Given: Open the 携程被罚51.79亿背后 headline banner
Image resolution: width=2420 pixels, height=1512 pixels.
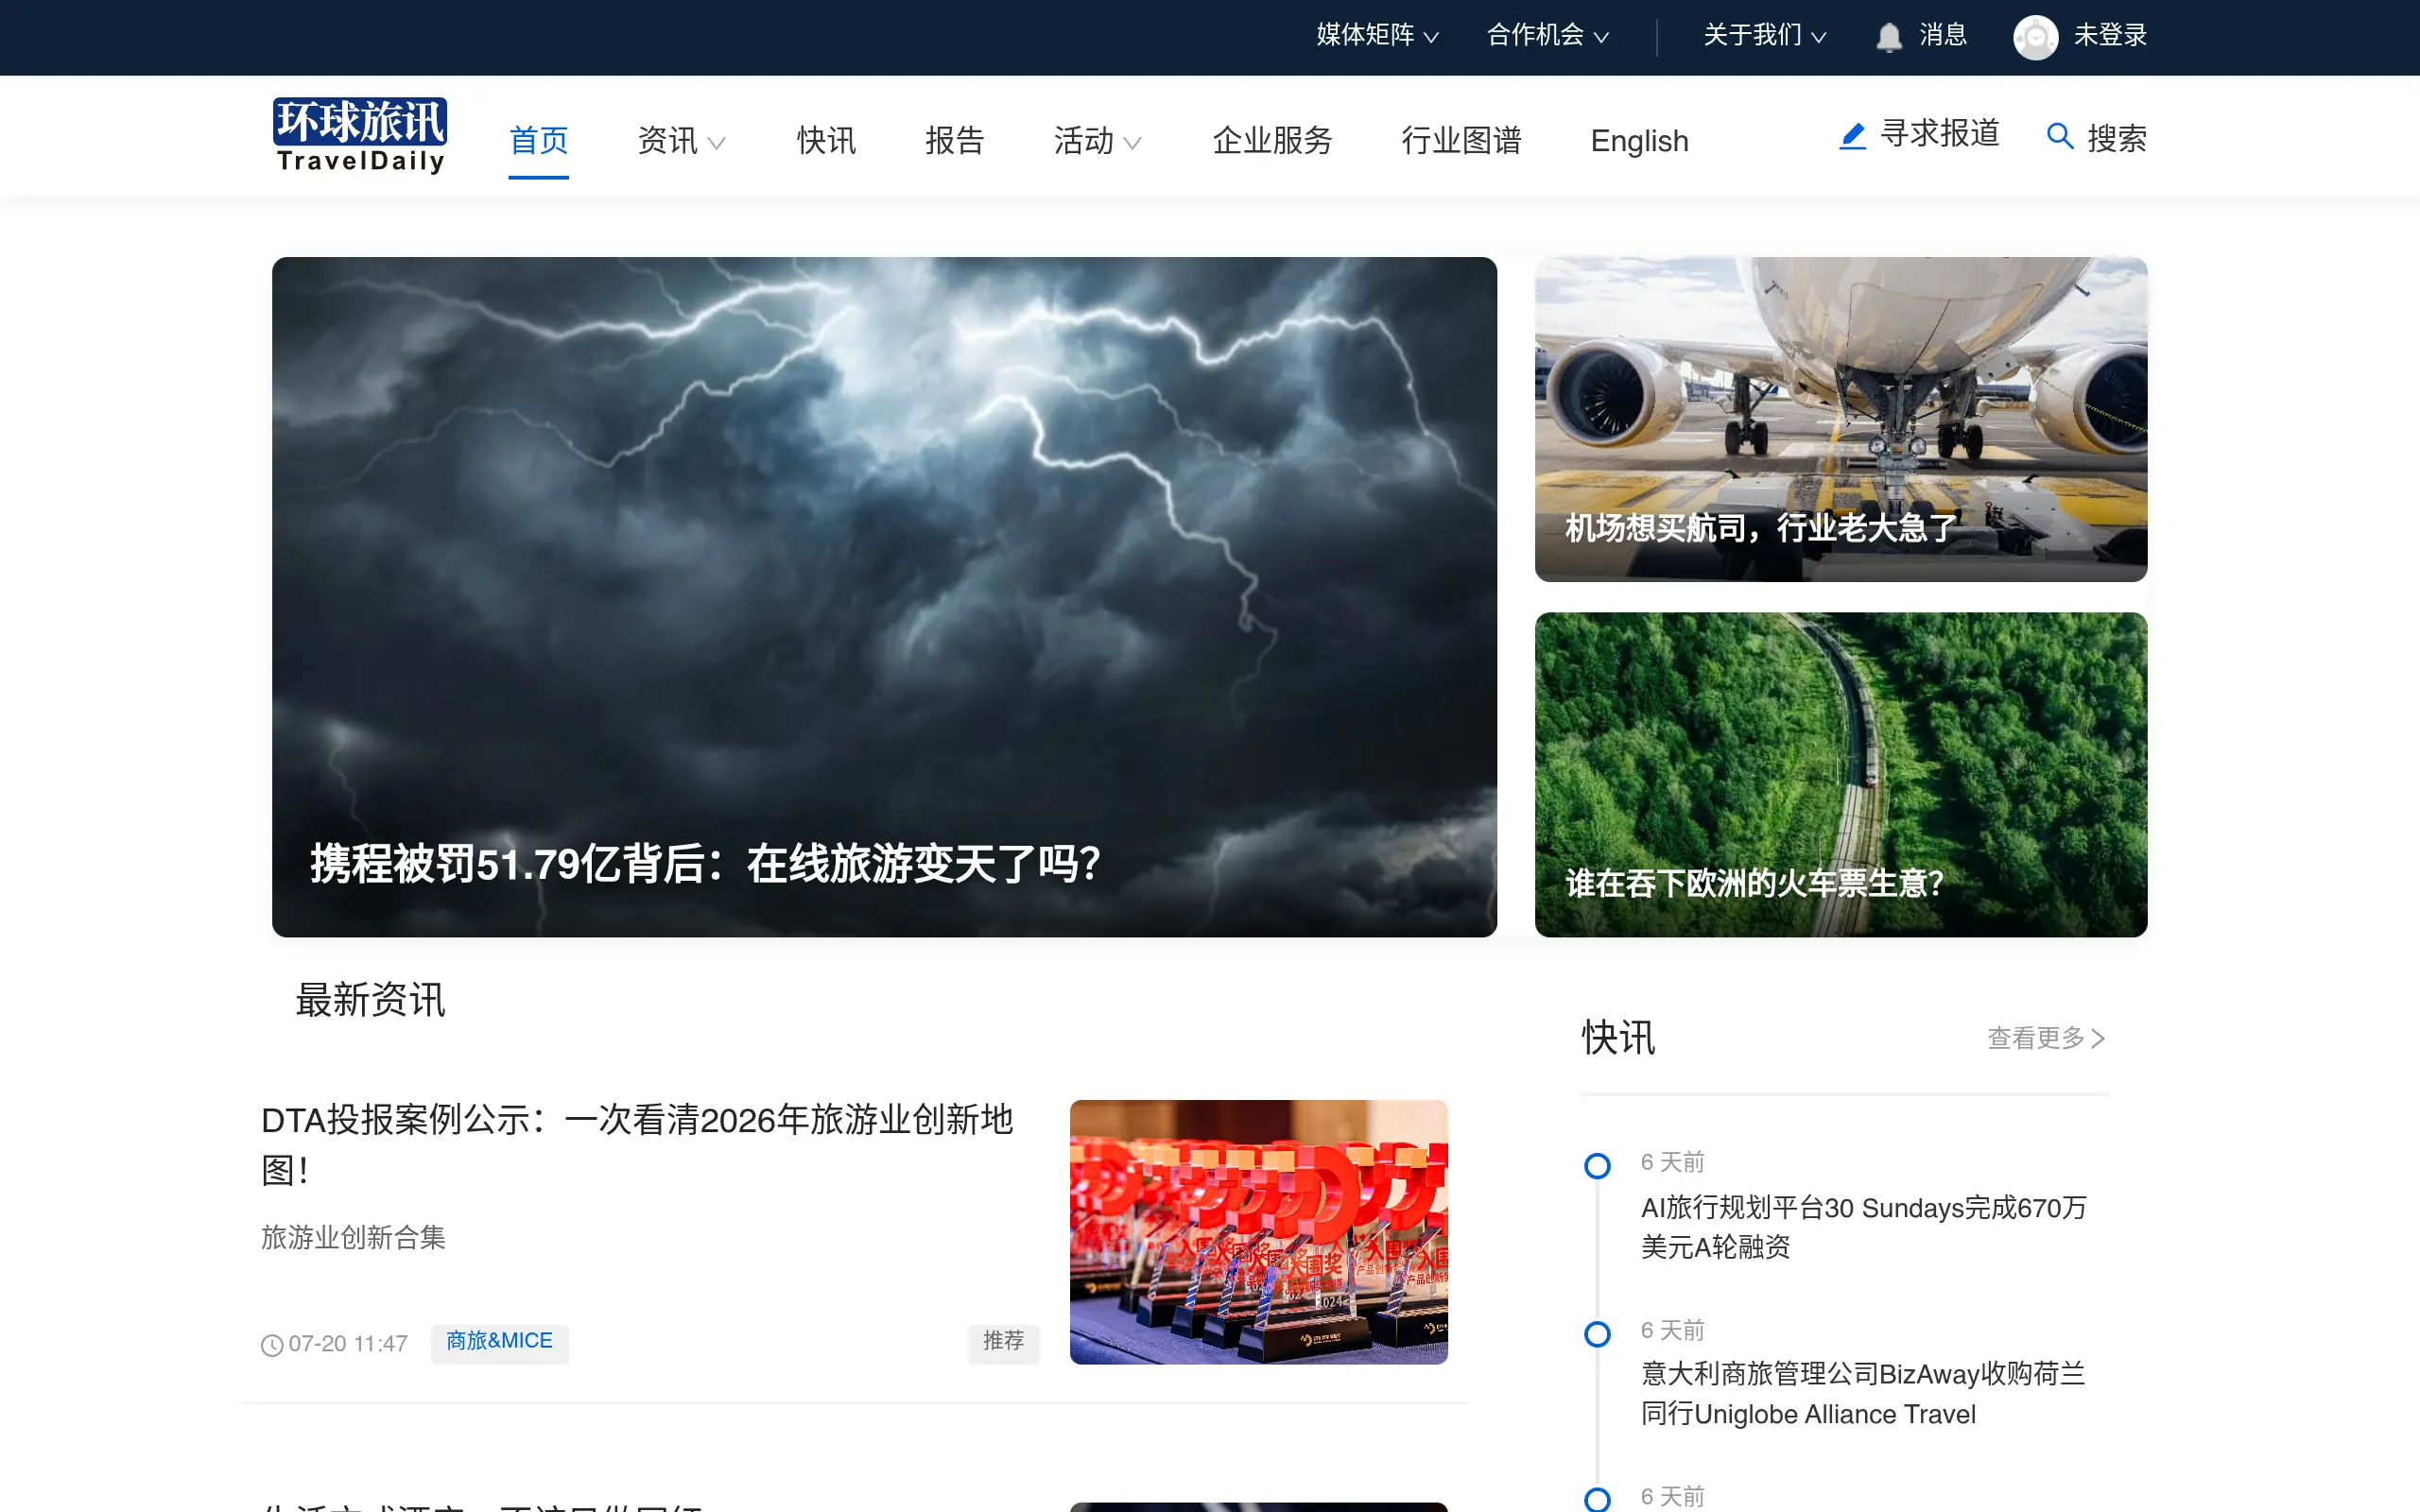Looking at the screenshot, I should pos(884,597).
